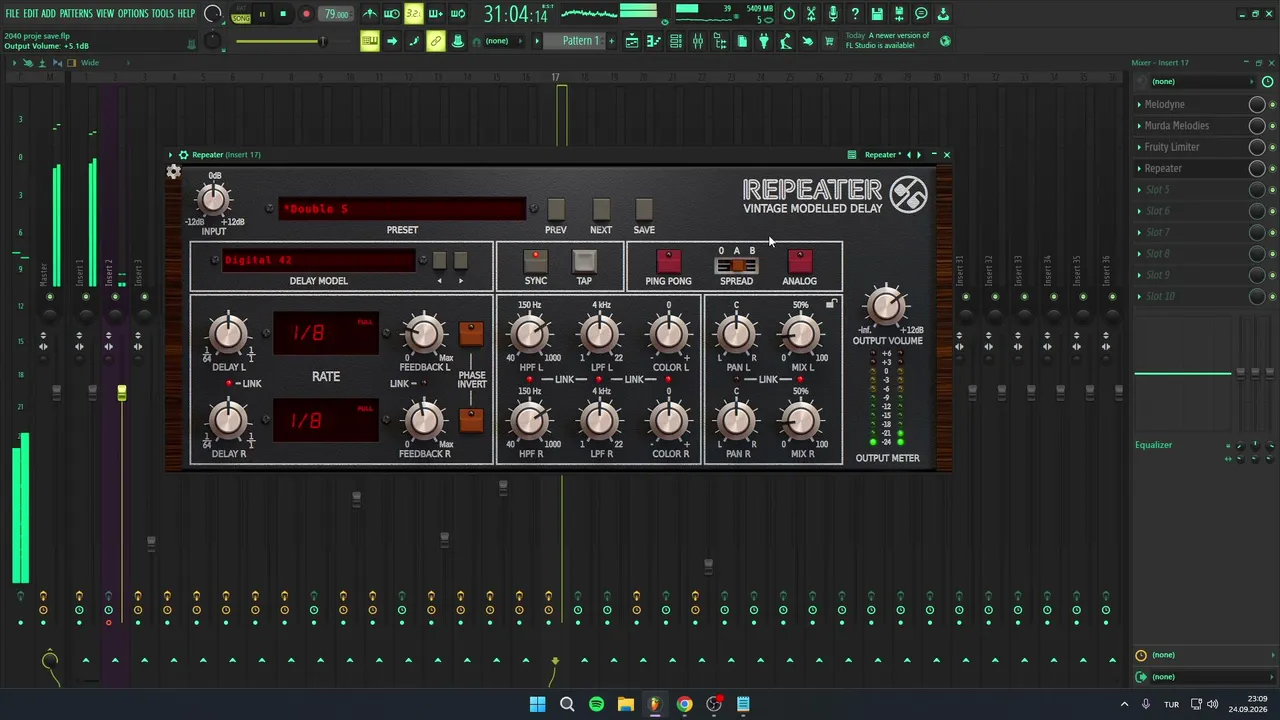Open the playlist view icon in toolbar
Image resolution: width=1280 pixels, height=720 pixels.
click(632, 41)
